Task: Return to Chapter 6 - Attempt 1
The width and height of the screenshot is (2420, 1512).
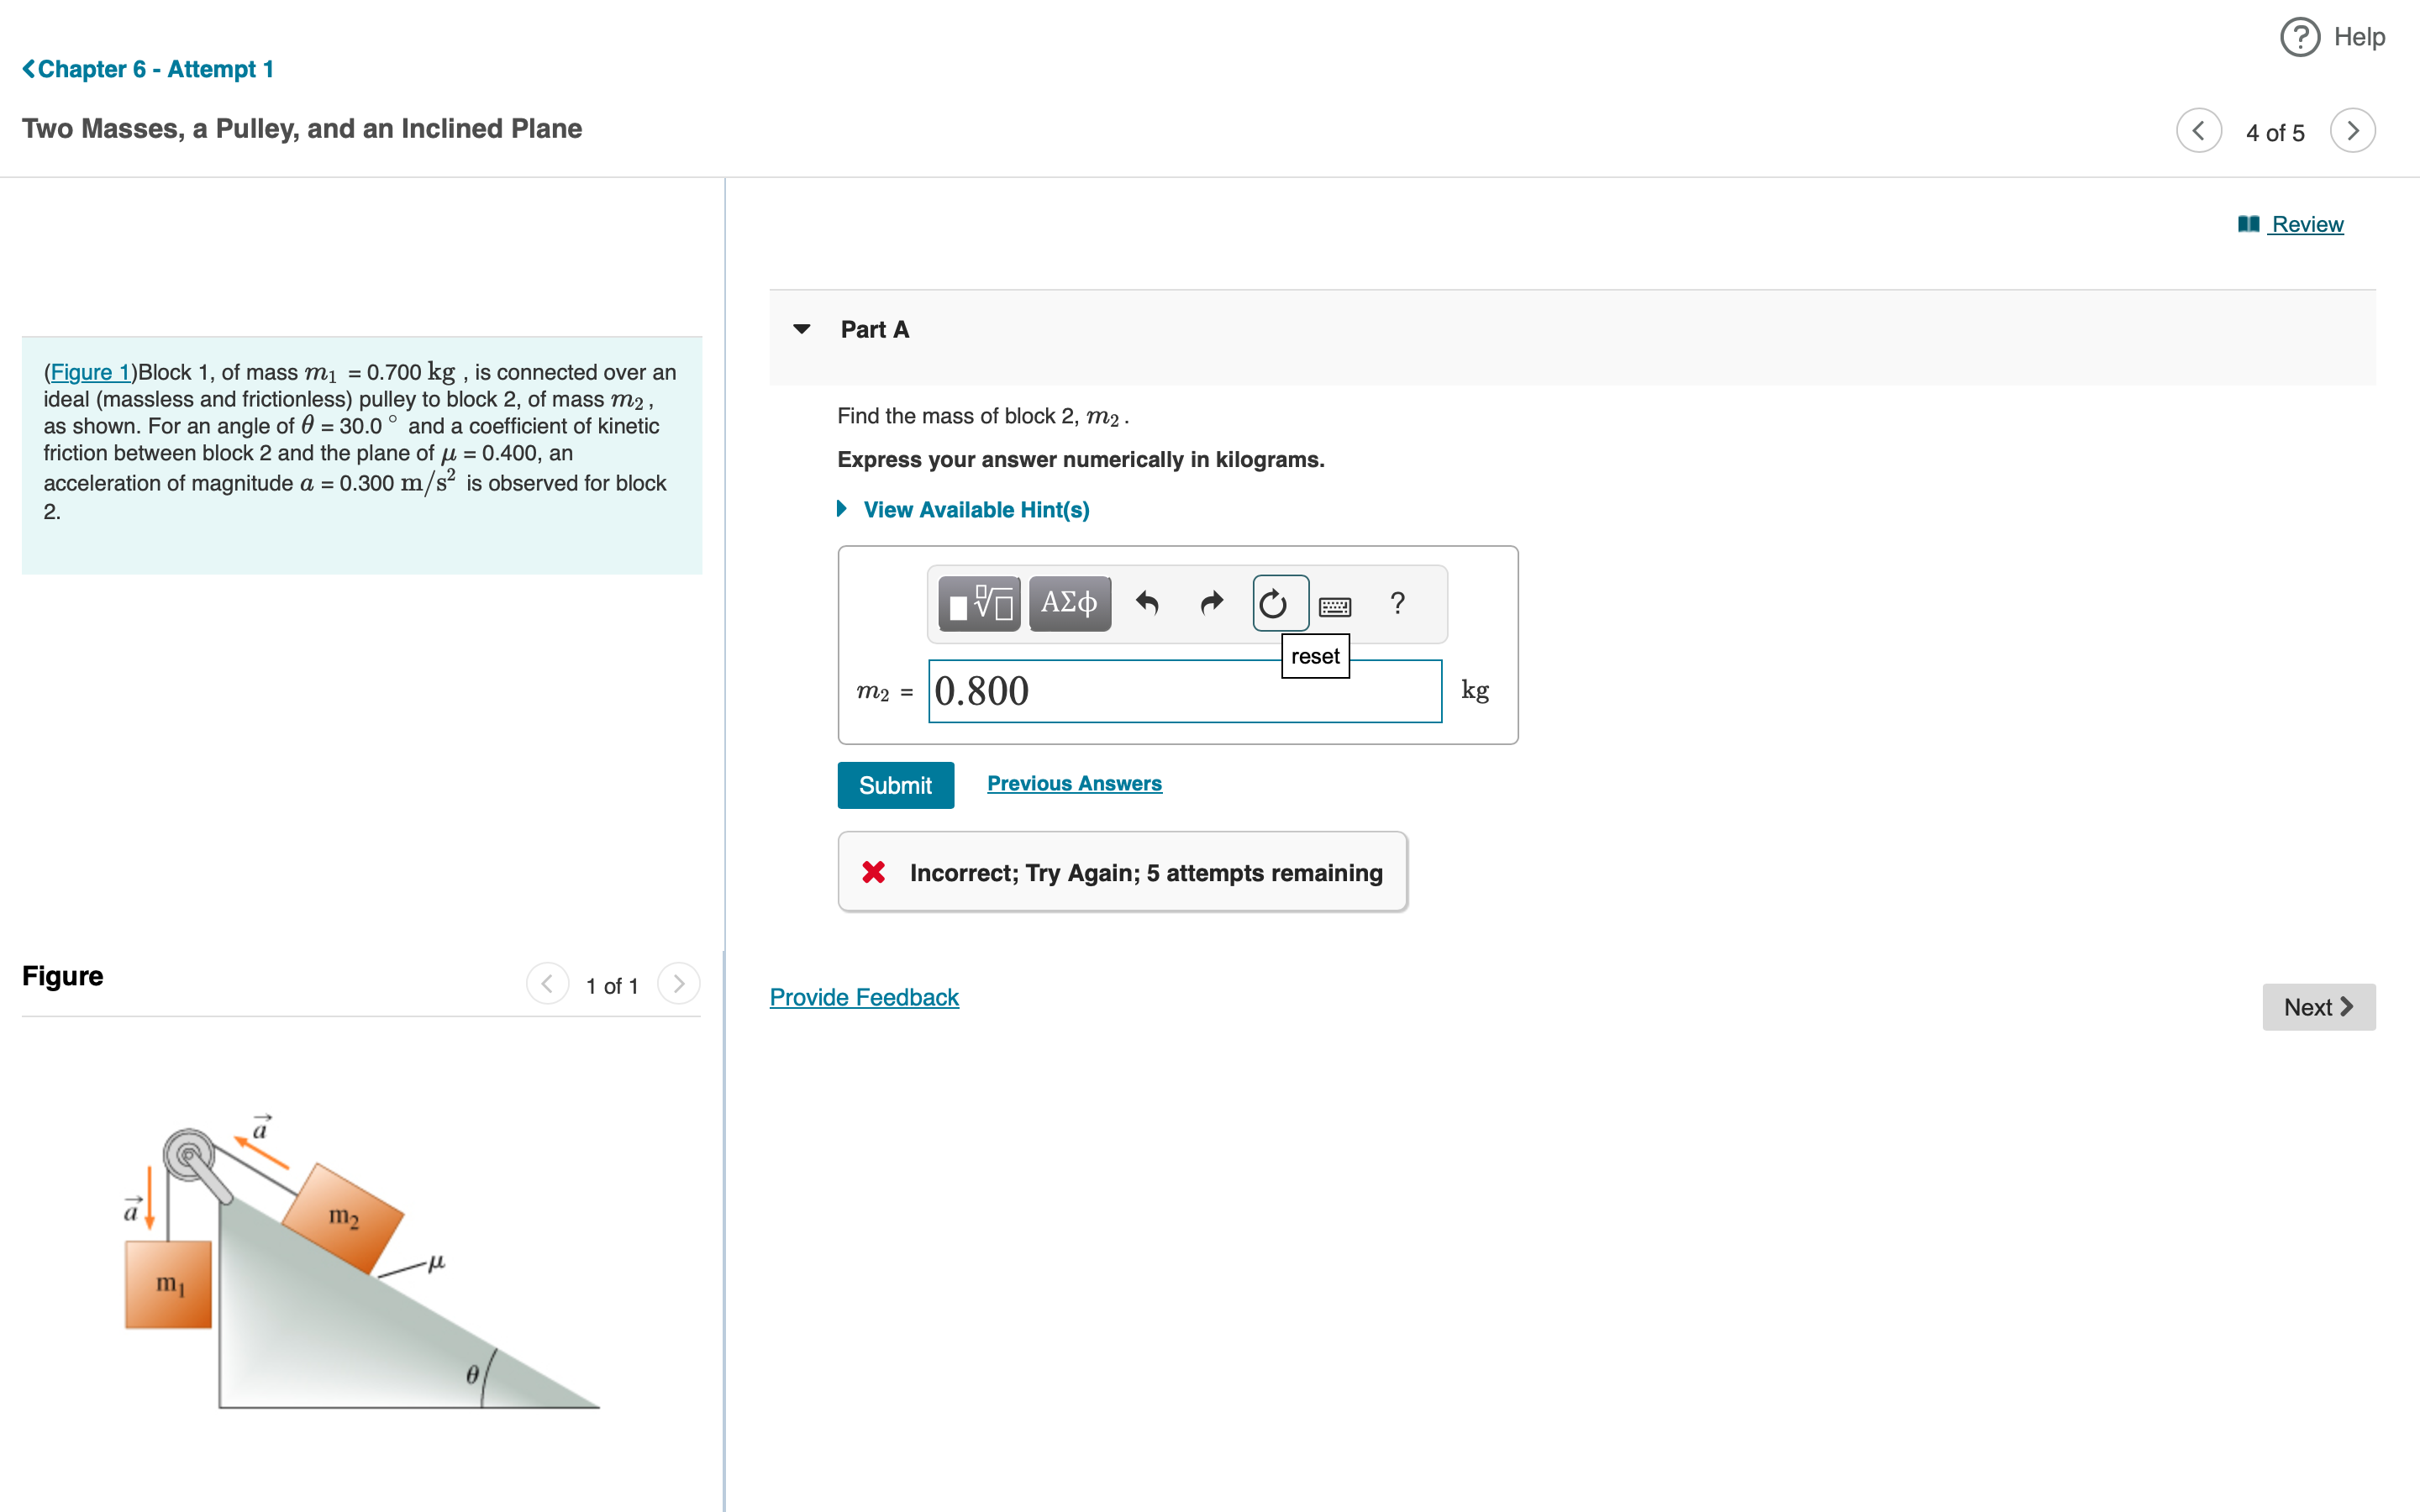Action: tap(147, 68)
